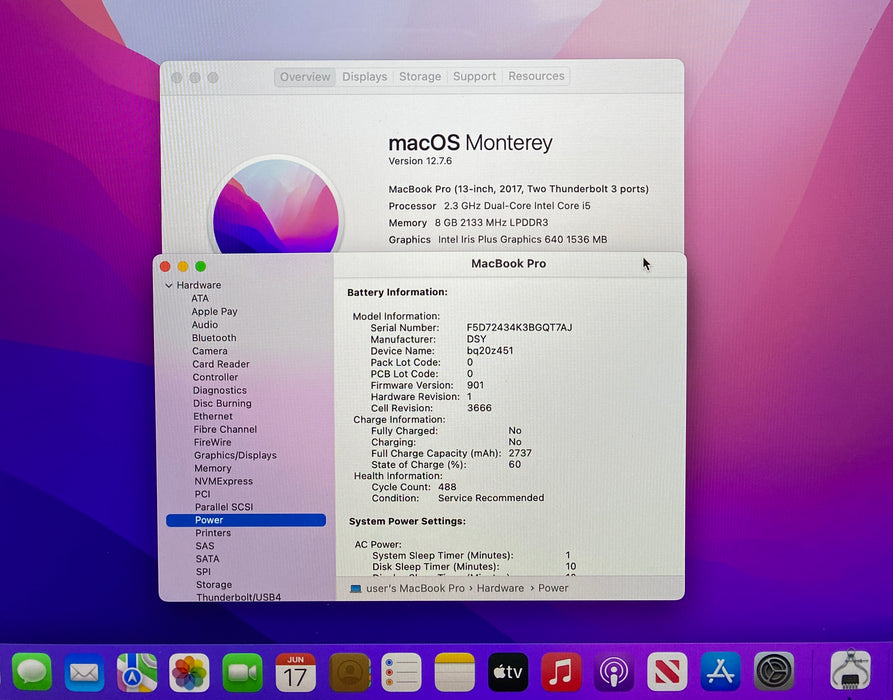
Task: Open Calendar showing JUN 17
Action: tap(295, 673)
